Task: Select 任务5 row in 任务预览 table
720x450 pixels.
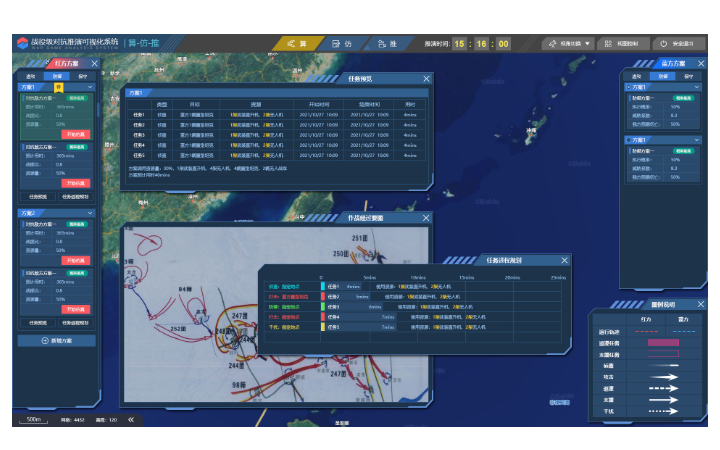Action: pos(276,155)
